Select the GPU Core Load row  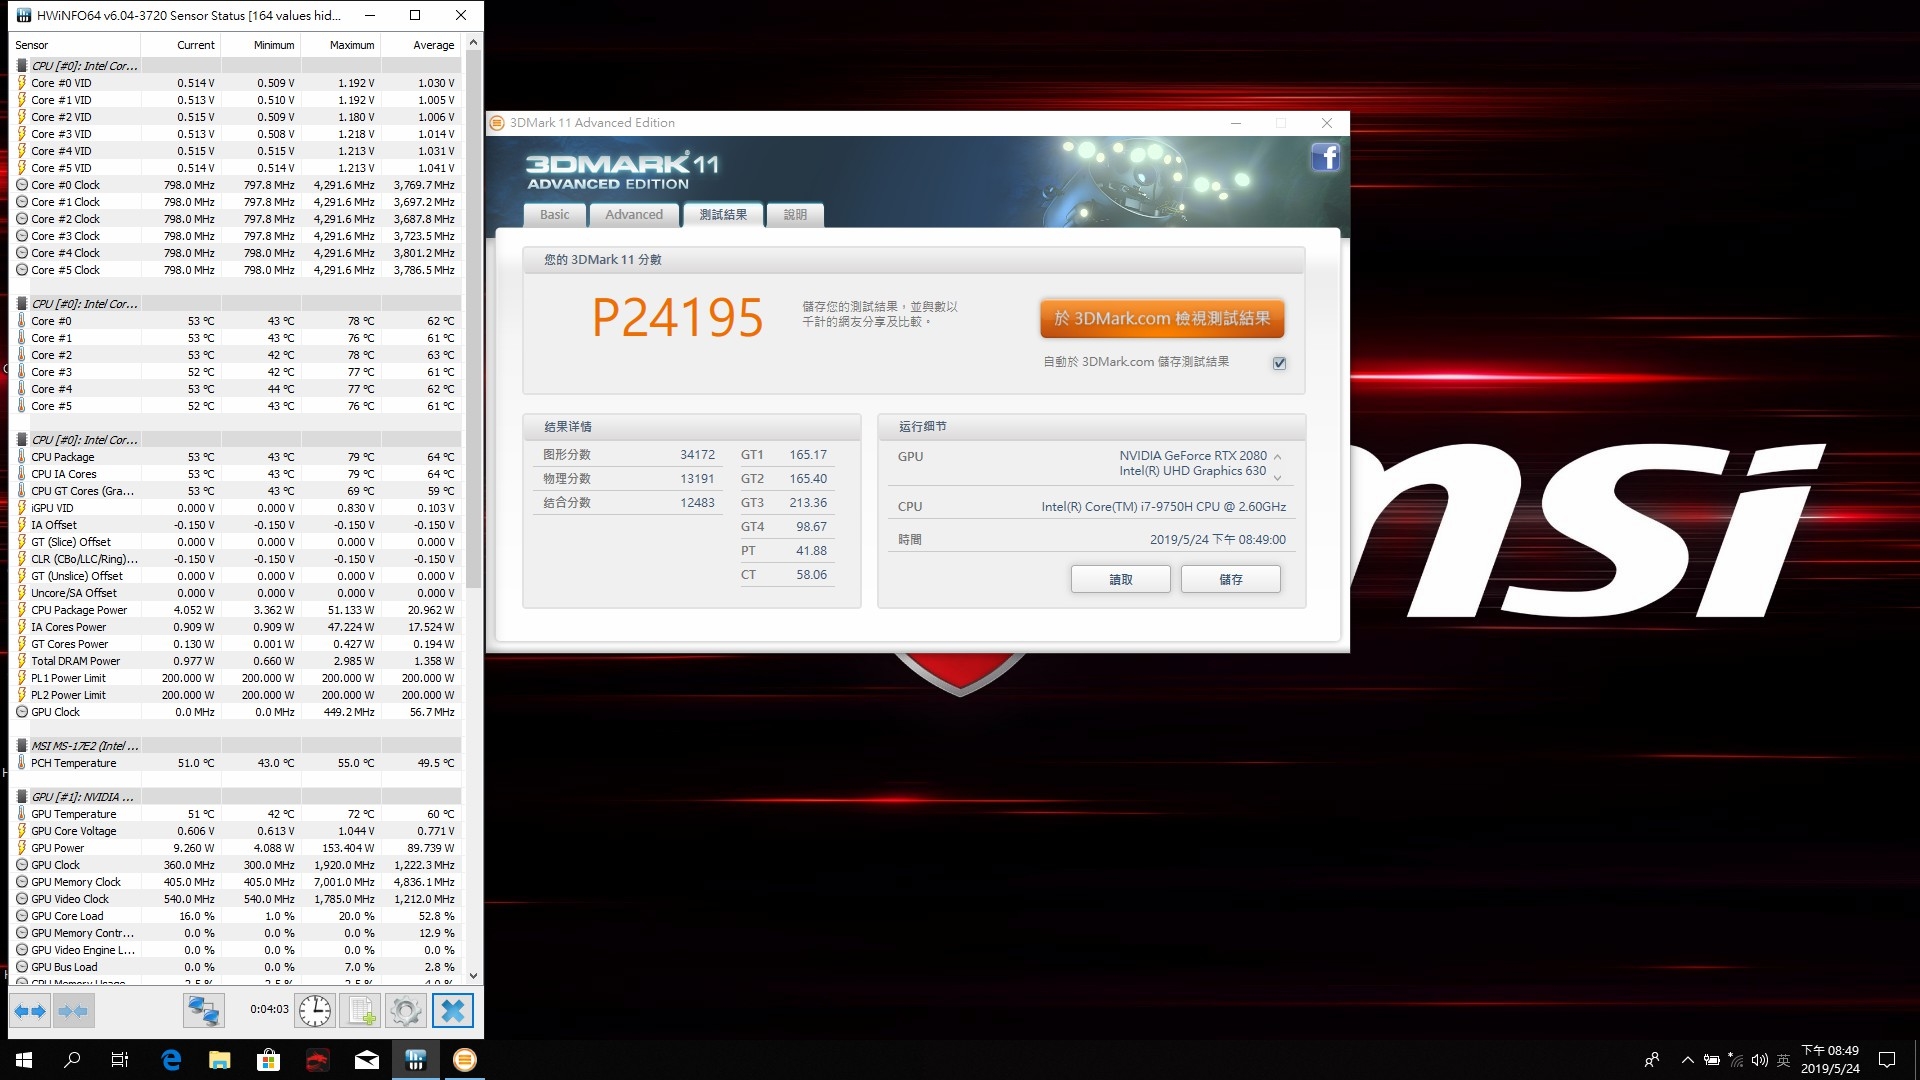236,916
